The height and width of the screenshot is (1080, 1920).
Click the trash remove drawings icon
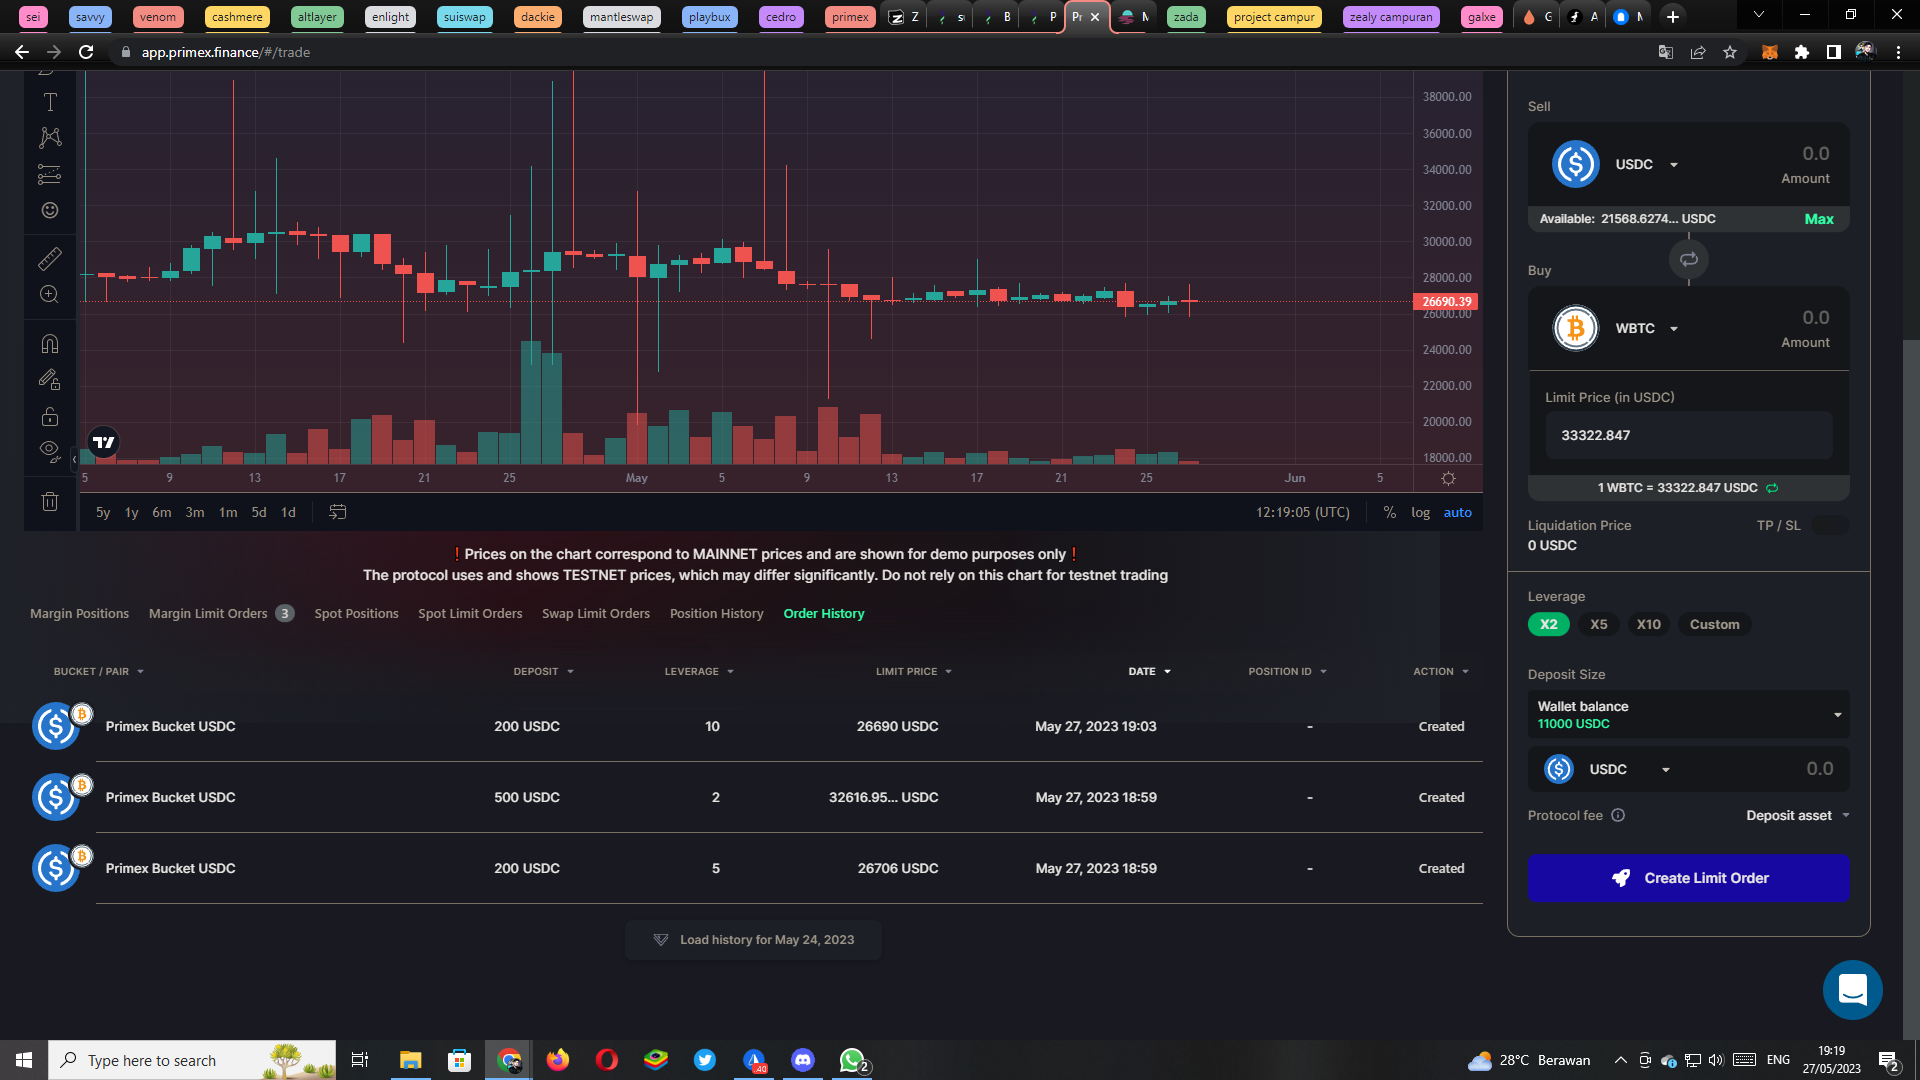pyautogui.click(x=50, y=502)
